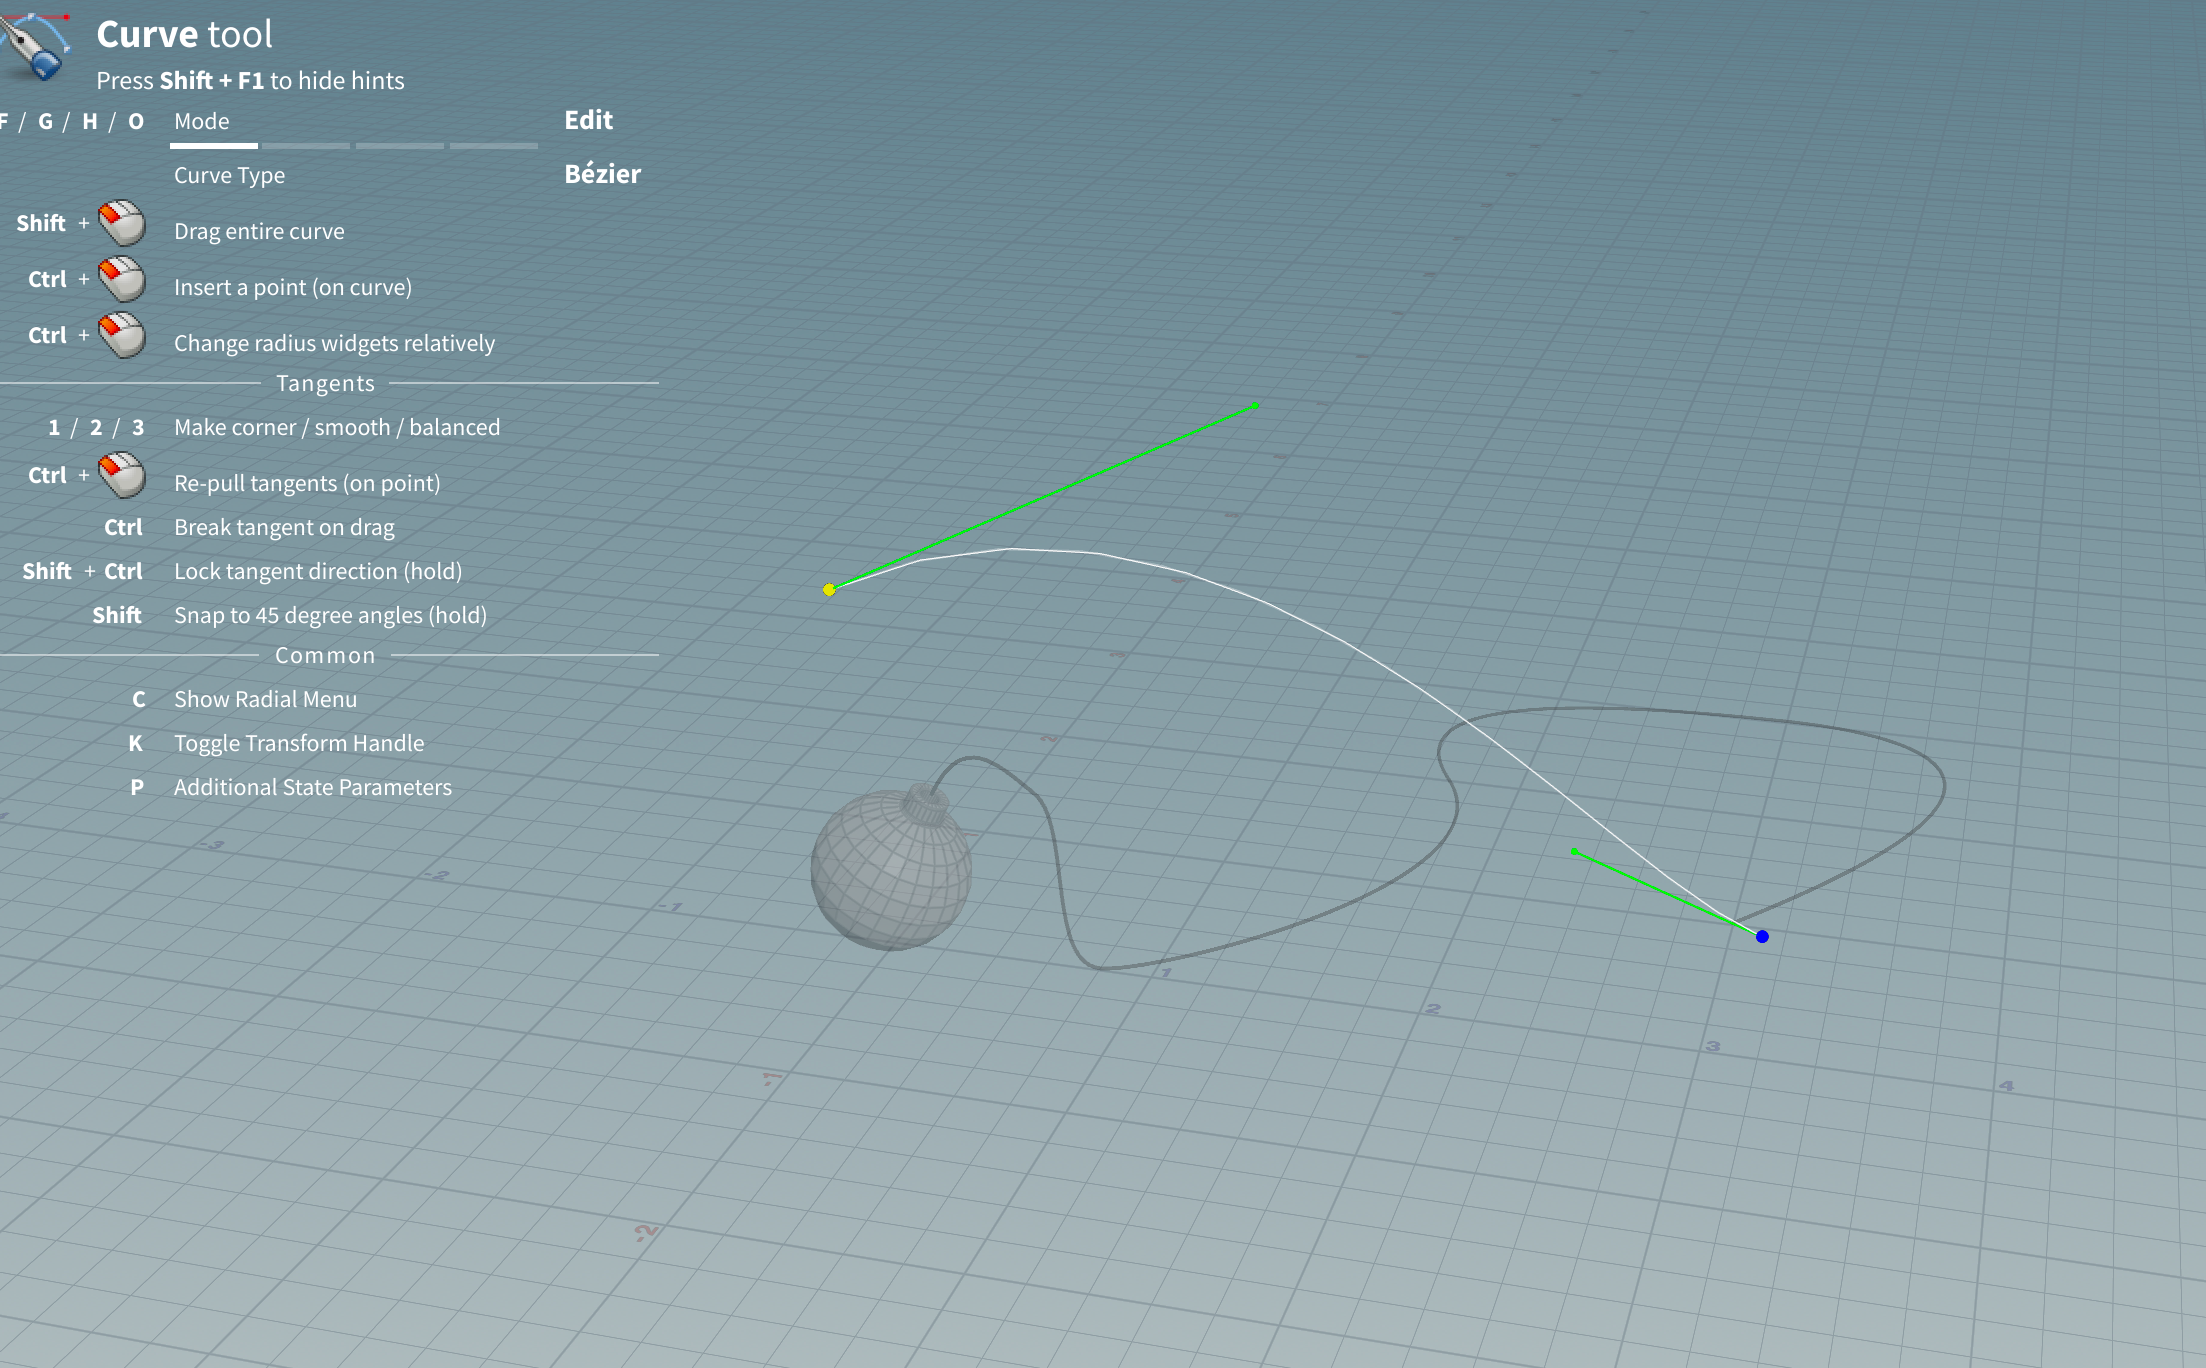2206x1368 pixels.
Task: Select the blue curve end point
Action: [1762, 936]
